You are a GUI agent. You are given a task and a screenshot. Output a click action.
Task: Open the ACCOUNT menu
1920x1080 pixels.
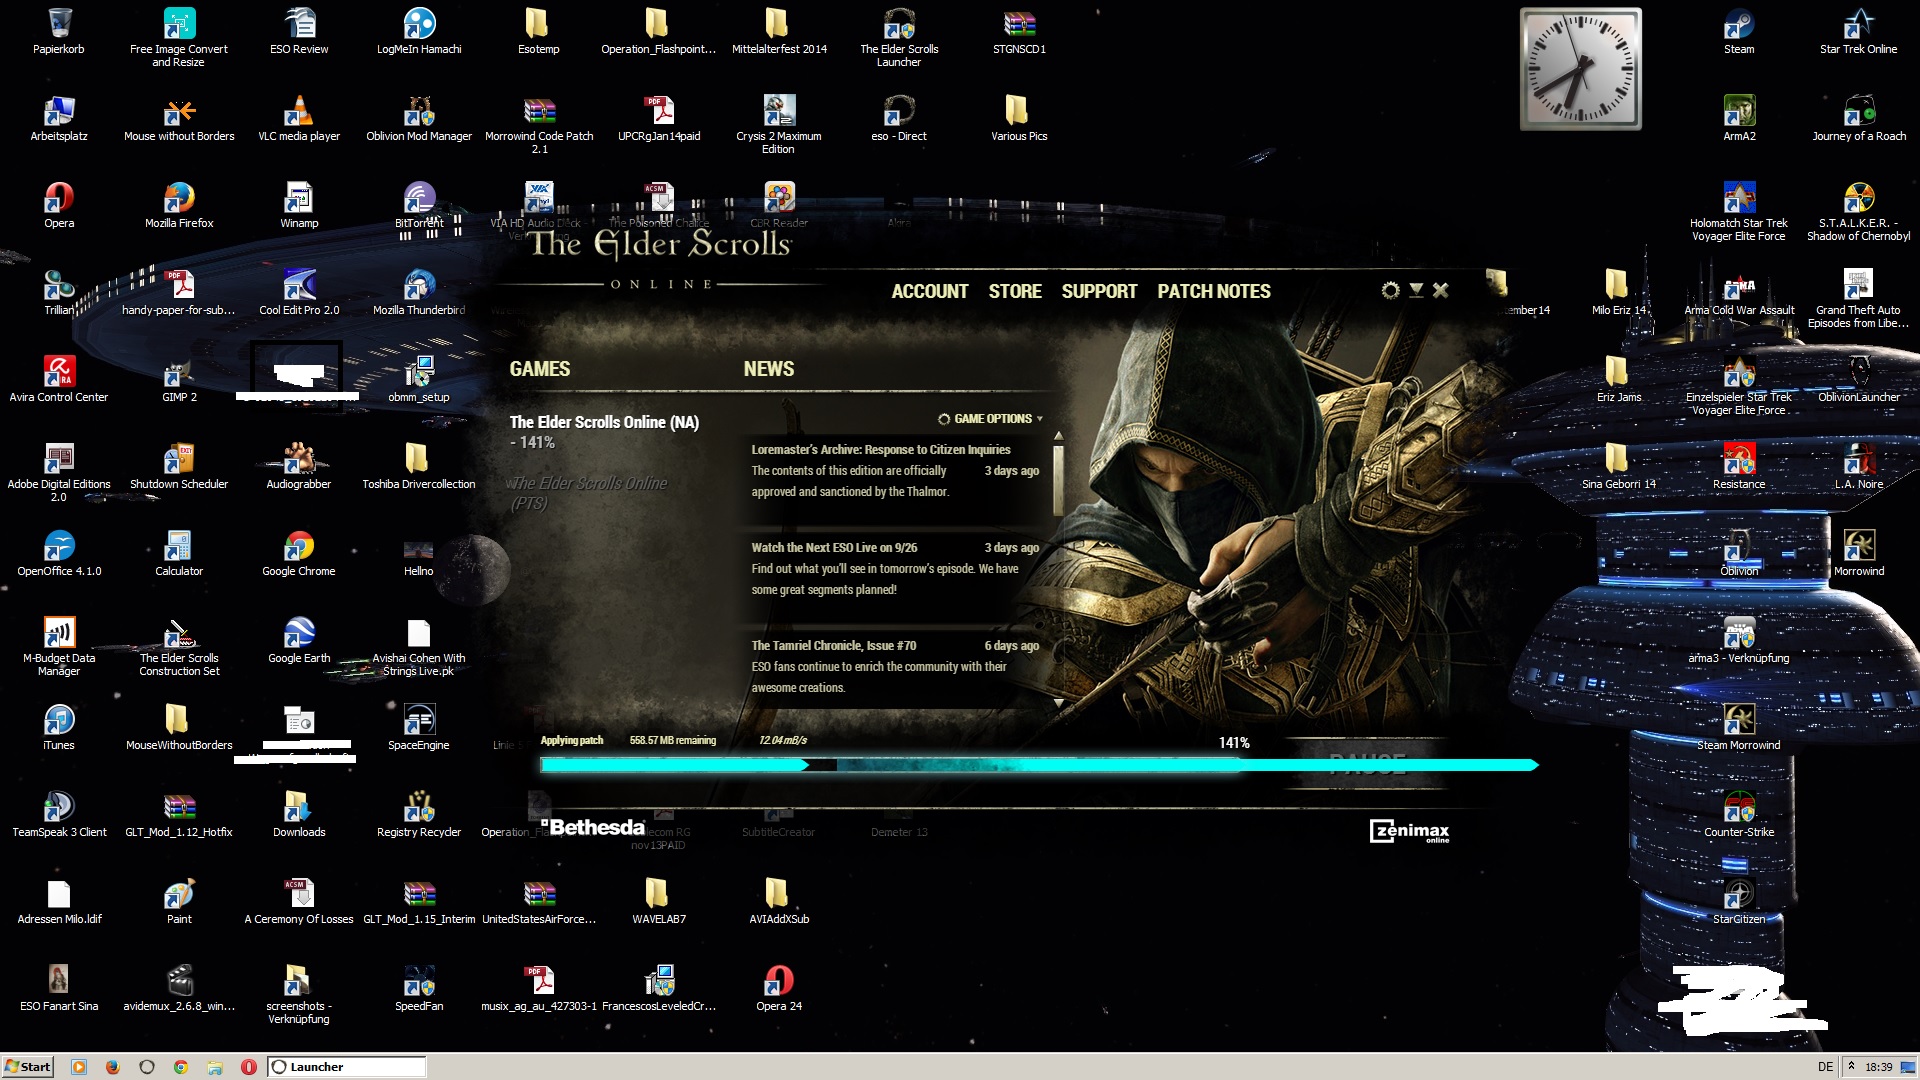tap(929, 291)
